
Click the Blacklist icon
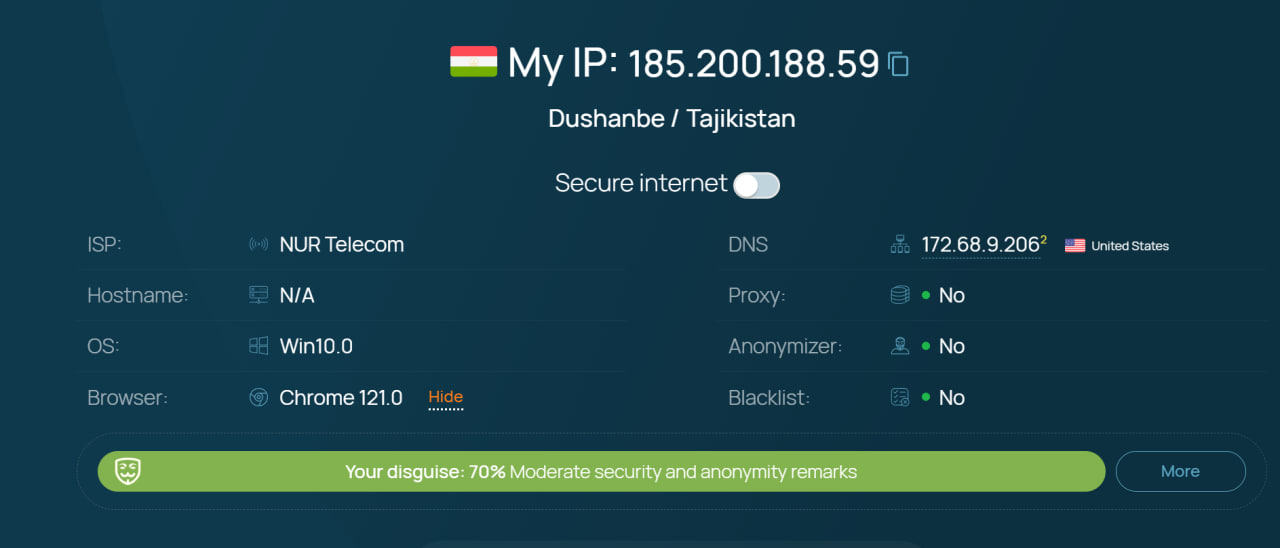(900, 398)
